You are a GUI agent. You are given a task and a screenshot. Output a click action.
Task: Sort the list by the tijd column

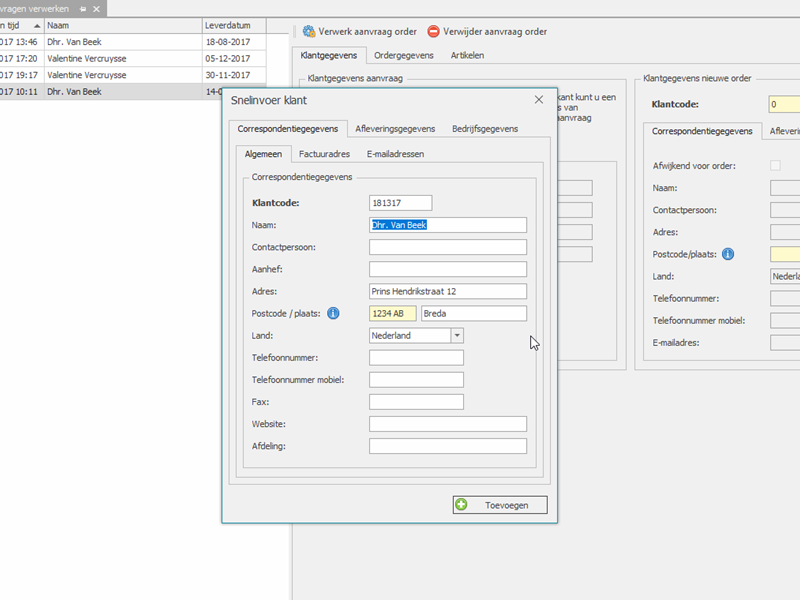click(20, 24)
